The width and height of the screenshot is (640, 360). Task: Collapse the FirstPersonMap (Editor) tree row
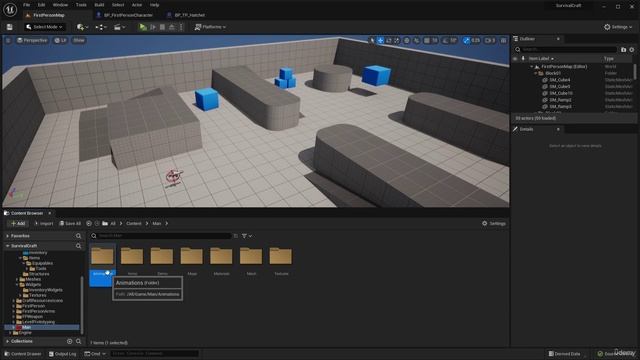click(532, 66)
